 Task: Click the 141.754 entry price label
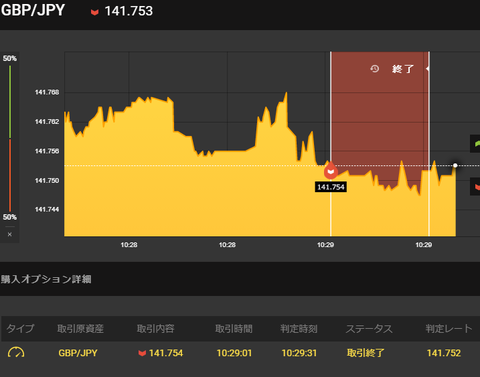331,187
